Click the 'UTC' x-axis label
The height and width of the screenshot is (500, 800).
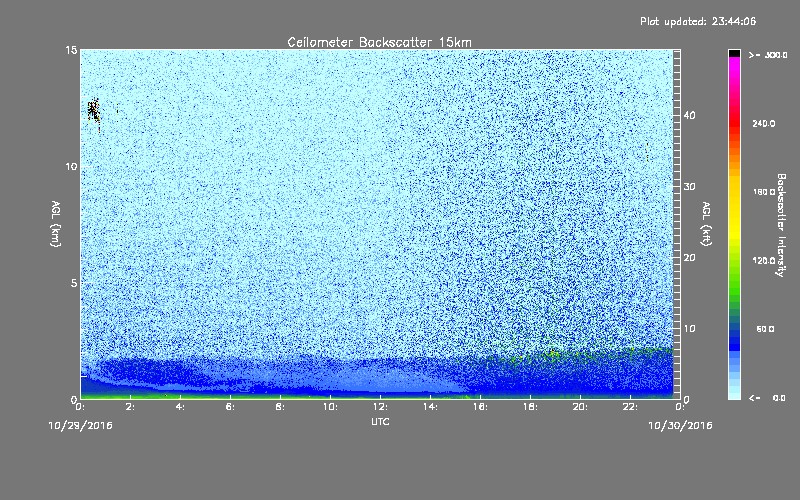[x=380, y=421]
